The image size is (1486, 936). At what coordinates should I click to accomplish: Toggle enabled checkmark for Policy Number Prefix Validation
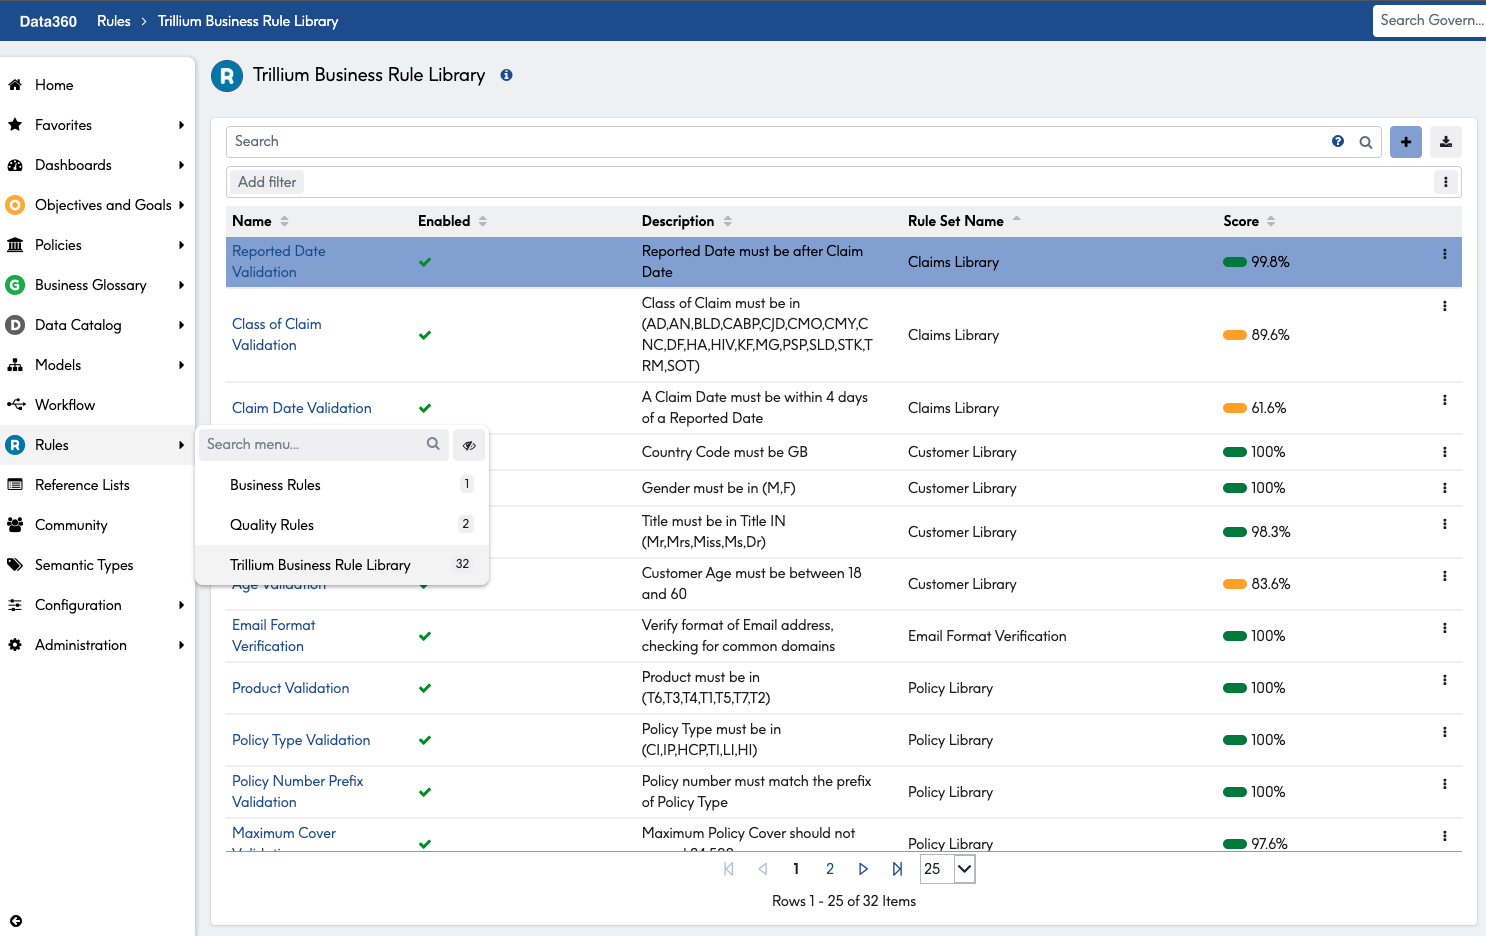click(x=425, y=792)
